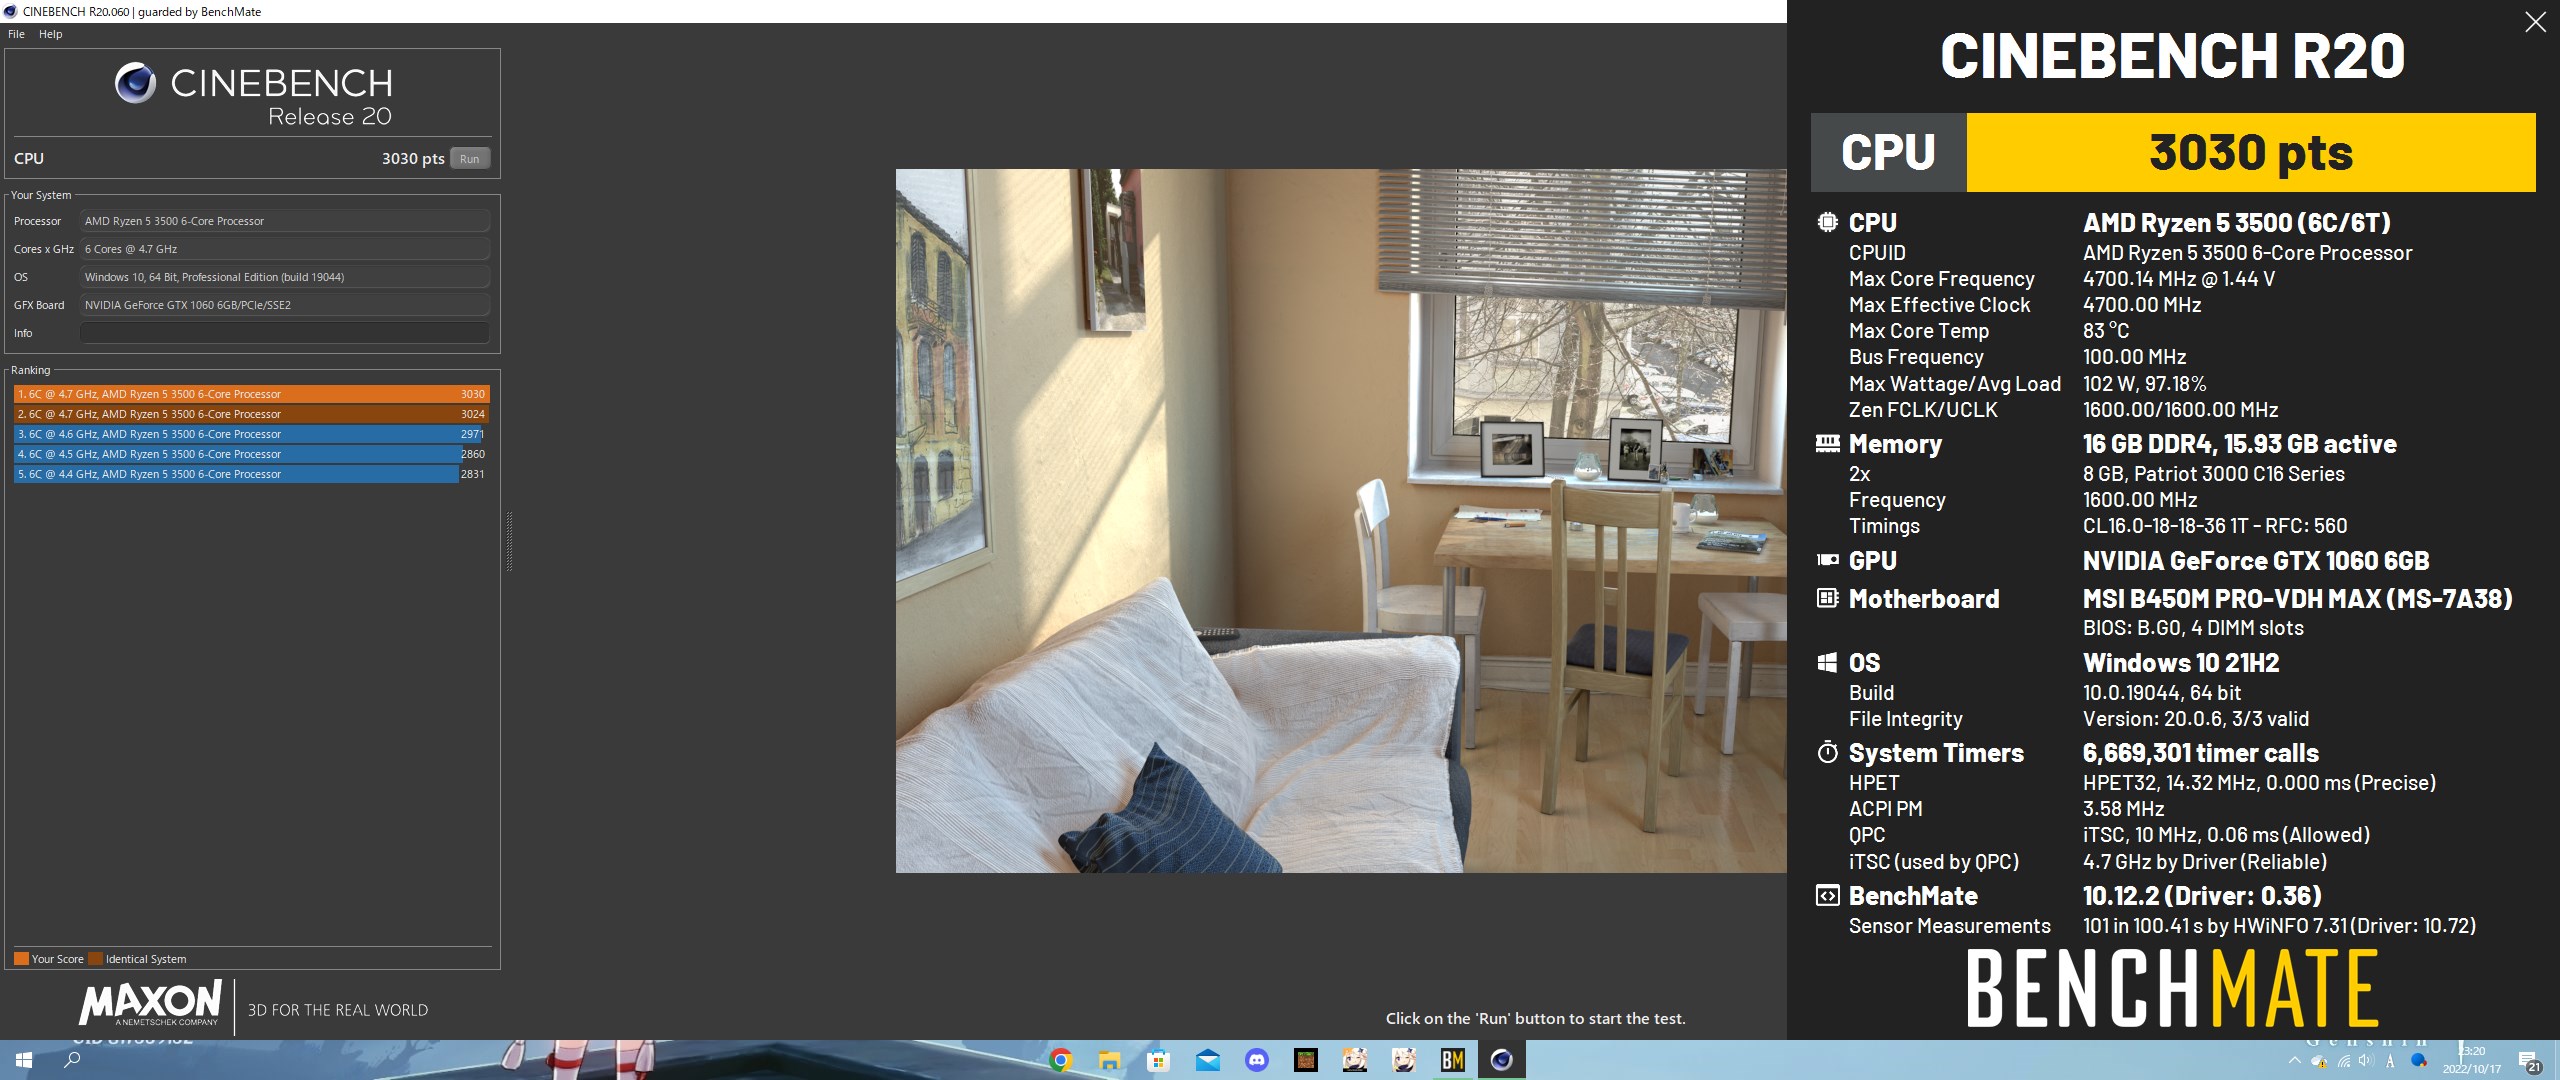Click the Motherboard icon in BenchMate panel
Viewport: 2560px width, 1080px height.
(x=1827, y=598)
